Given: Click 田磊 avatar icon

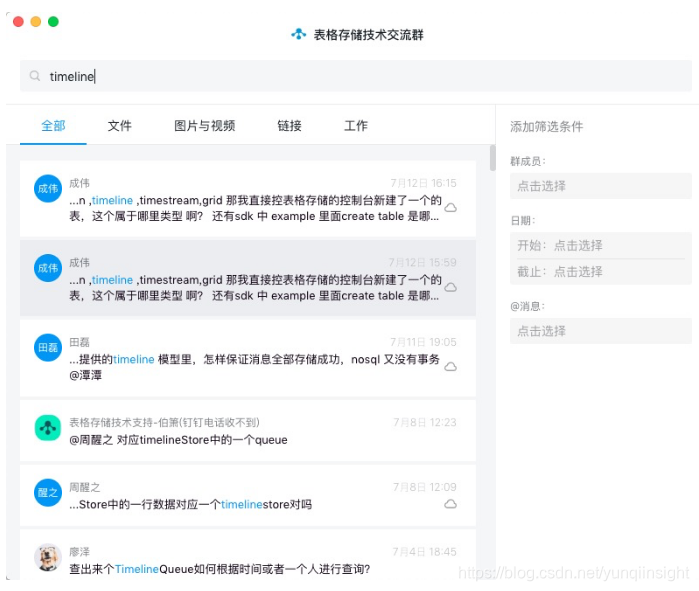Looking at the screenshot, I should 48,347.
